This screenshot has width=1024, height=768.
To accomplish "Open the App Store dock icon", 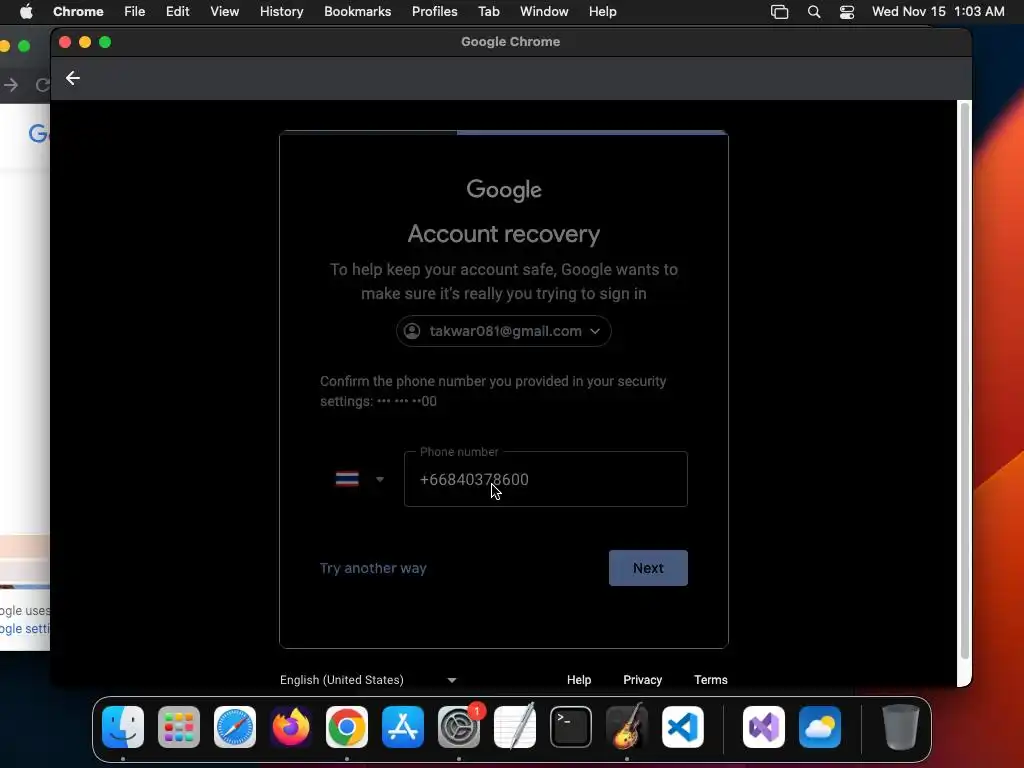I will pos(403,727).
